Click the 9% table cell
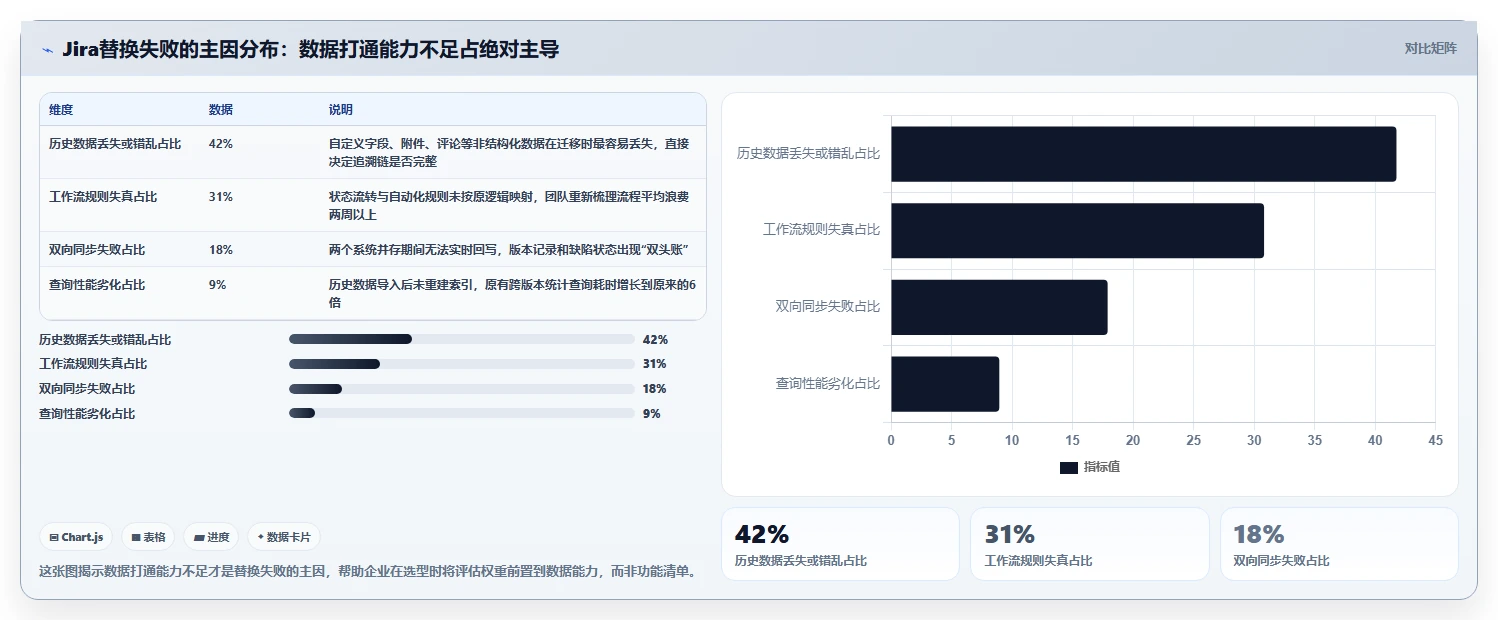Screen dimensions: 1498x620 [218, 285]
